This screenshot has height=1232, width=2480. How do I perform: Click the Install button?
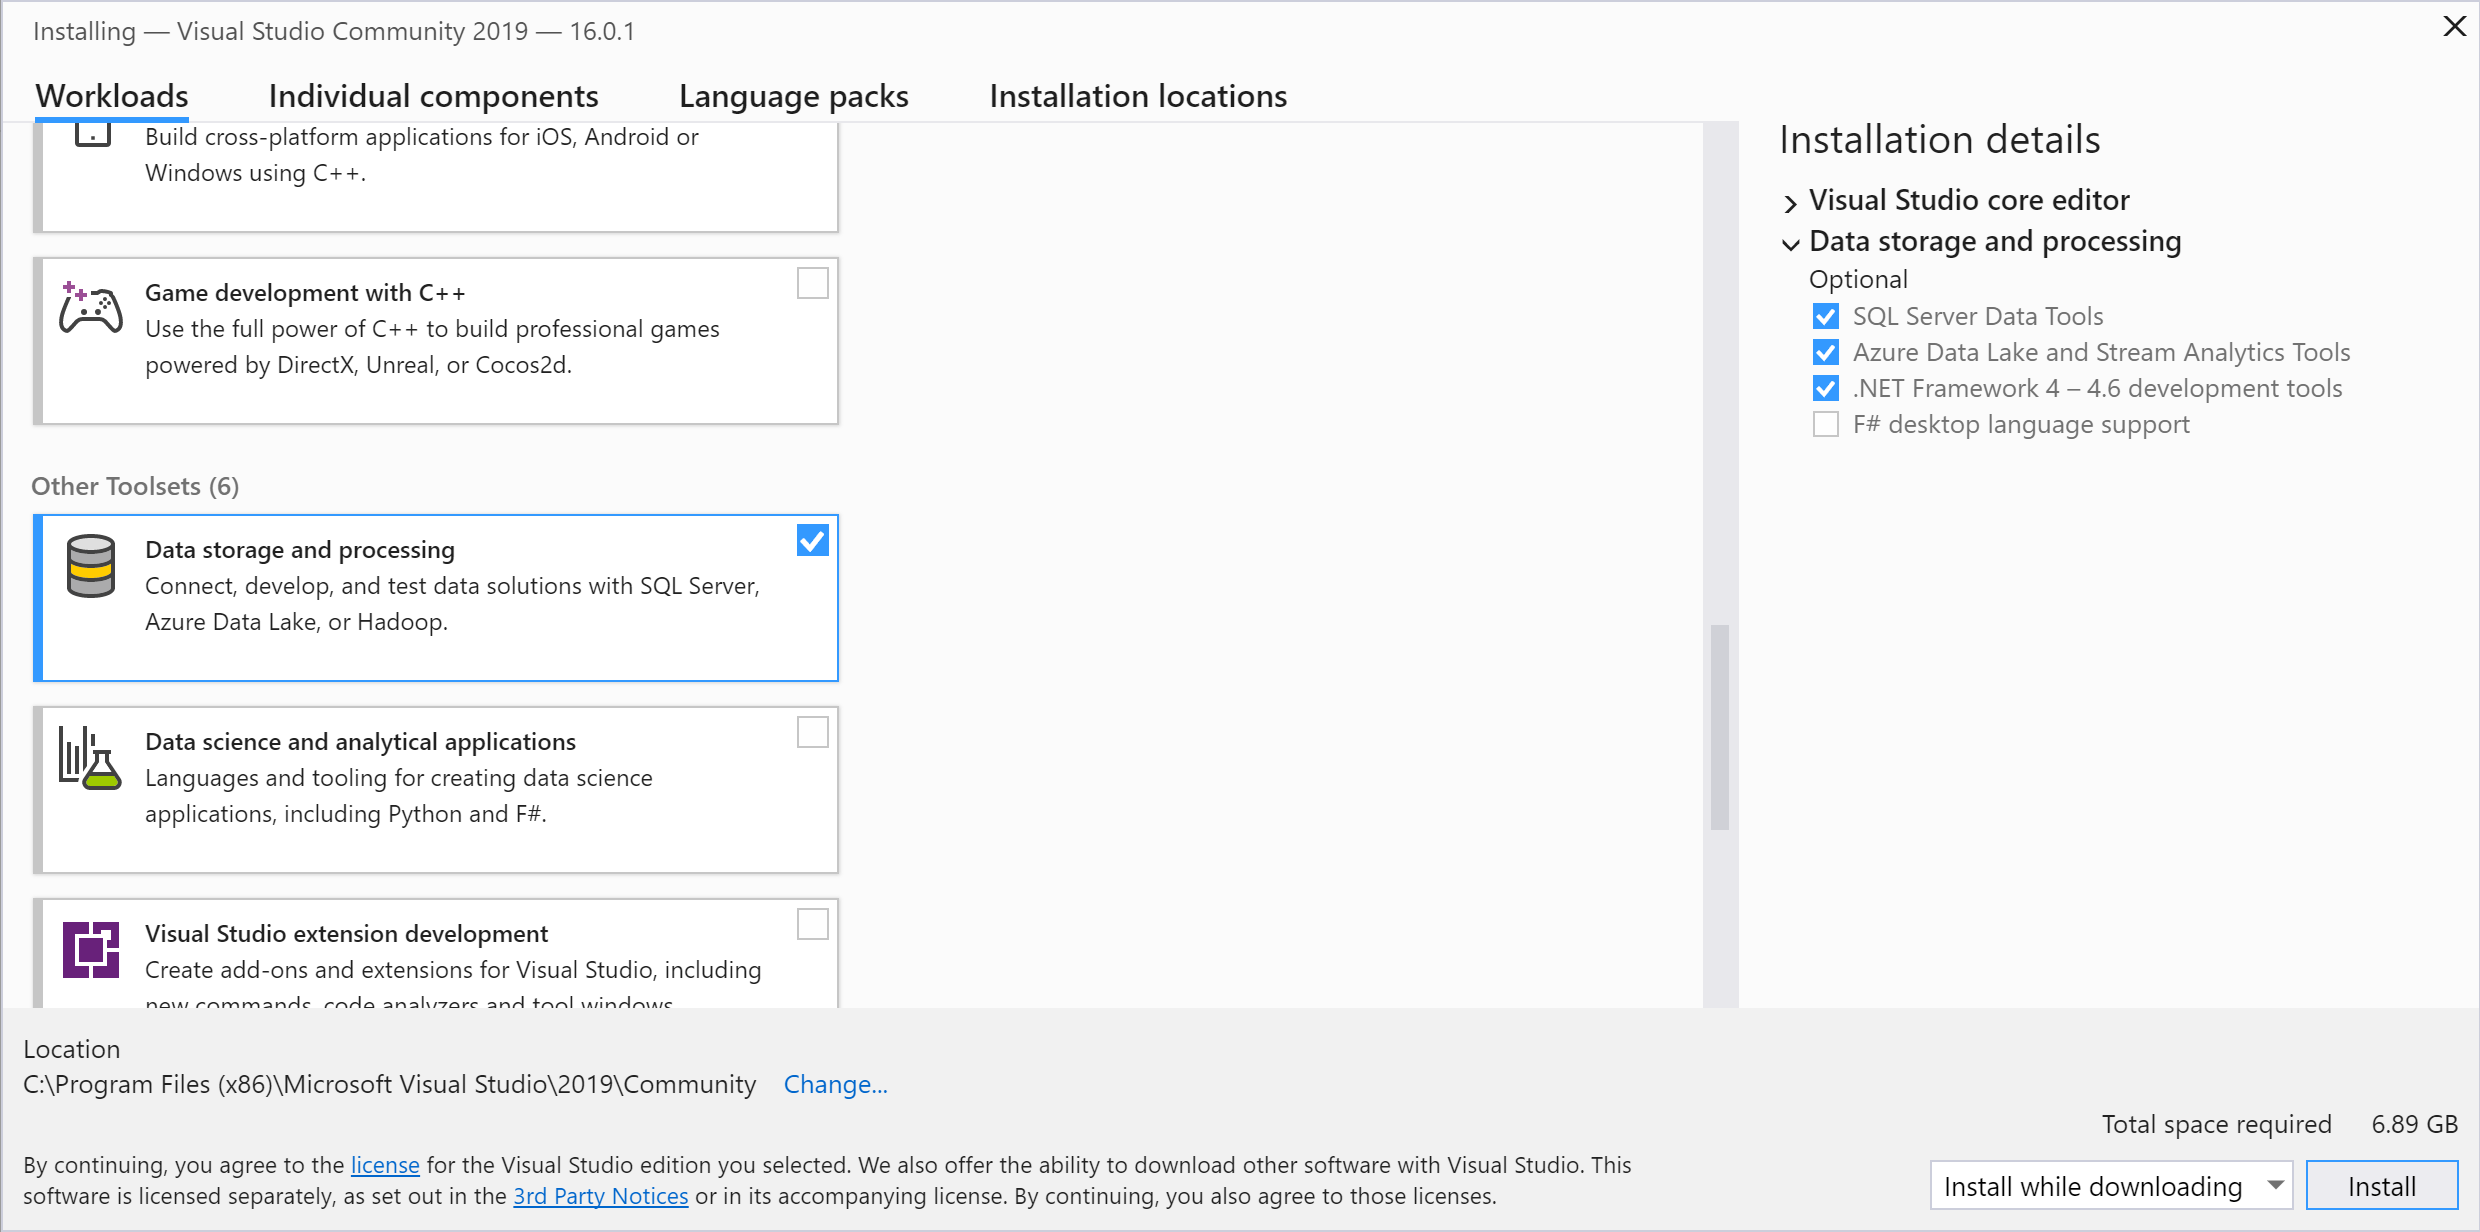click(2382, 1185)
